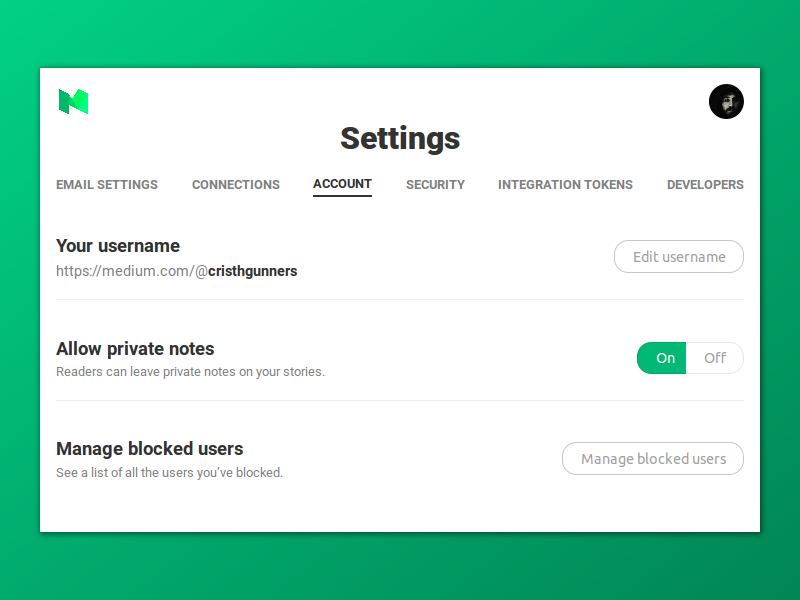
Task: Open the Integration Tokens tab
Action: 565,185
